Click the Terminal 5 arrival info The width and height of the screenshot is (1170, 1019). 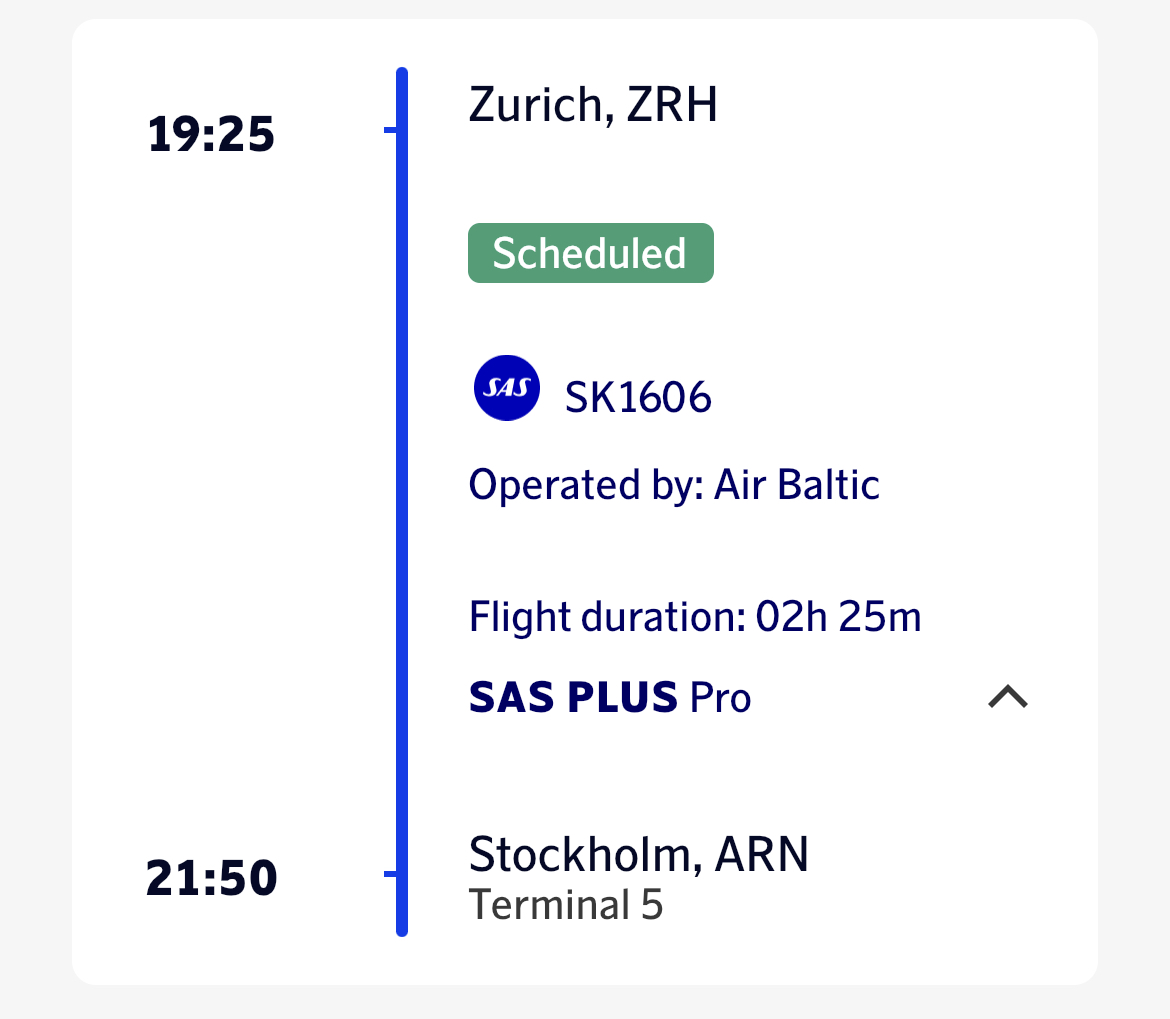tap(566, 905)
